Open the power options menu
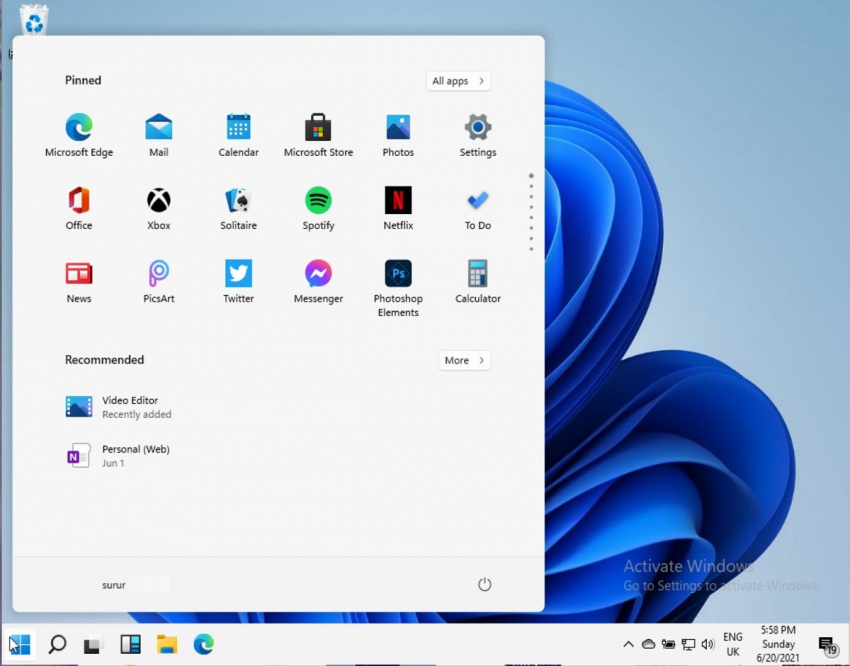 tap(484, 584)
